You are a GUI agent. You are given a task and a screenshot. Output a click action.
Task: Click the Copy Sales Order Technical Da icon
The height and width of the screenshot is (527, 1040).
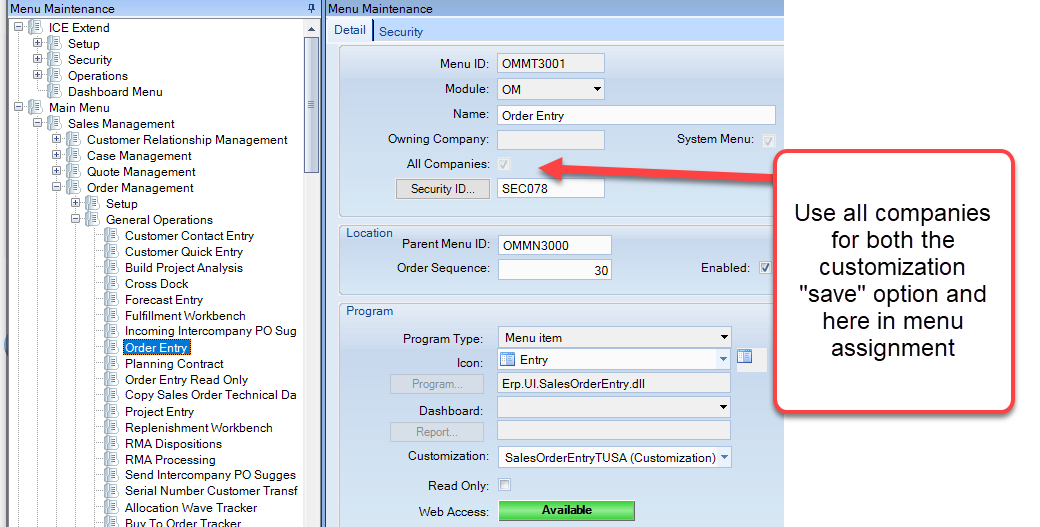click(112, 395)
